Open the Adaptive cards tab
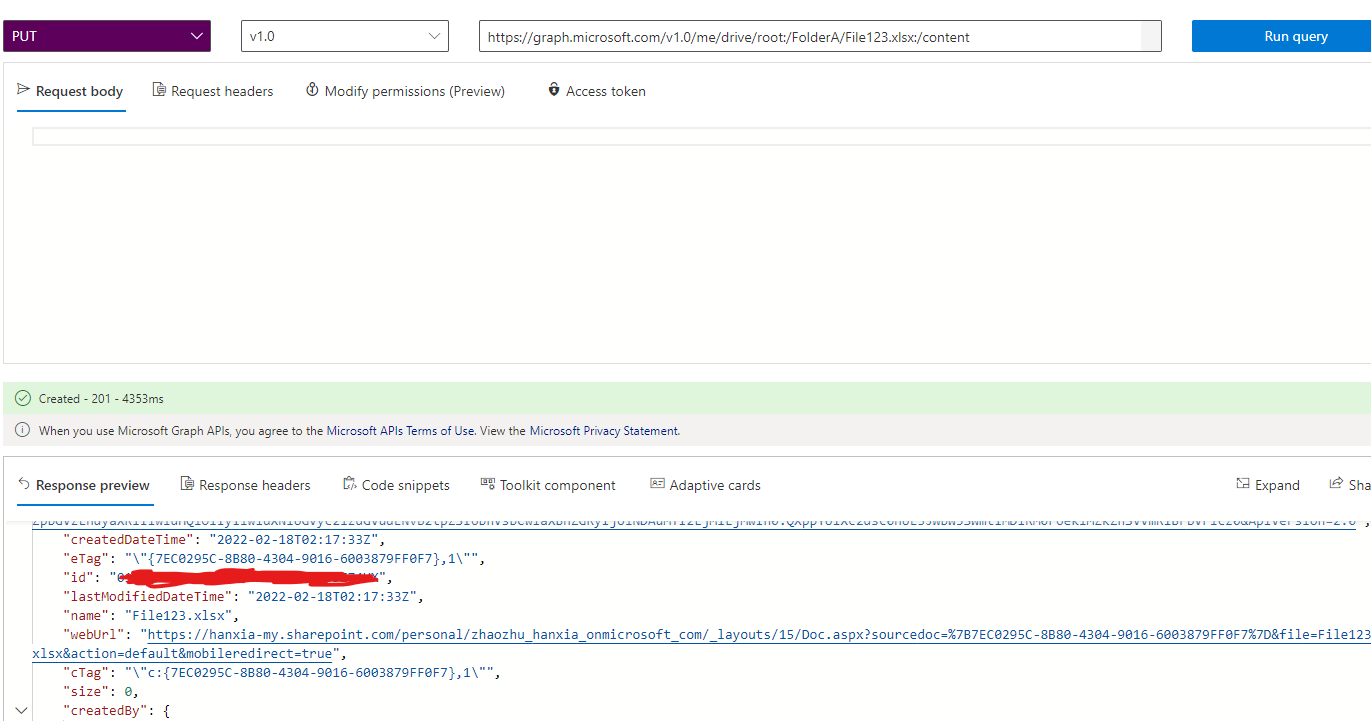Viewport: 1371px width, 721px height. [705, 485]
